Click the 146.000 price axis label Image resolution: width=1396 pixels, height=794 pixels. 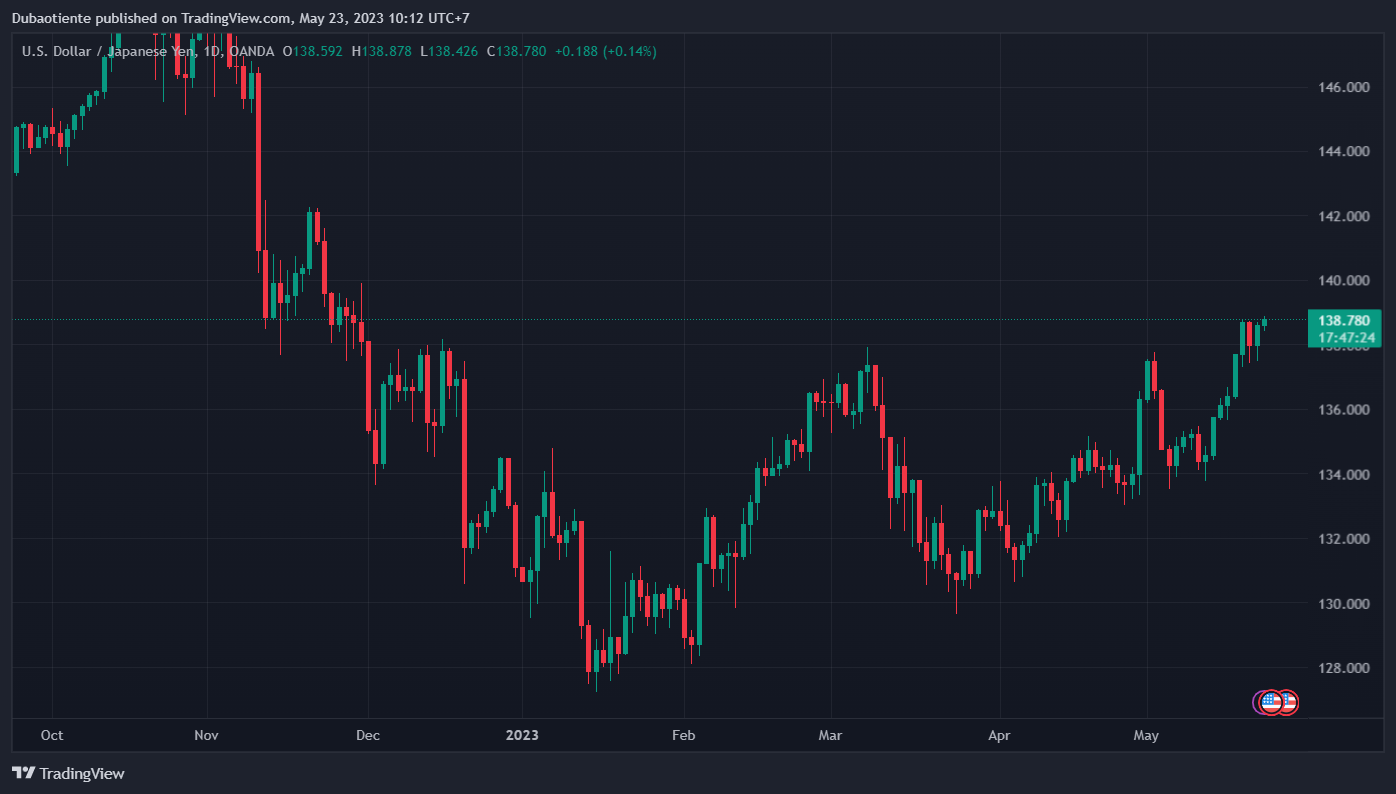pyautogui.click(x=1343, y=88)
